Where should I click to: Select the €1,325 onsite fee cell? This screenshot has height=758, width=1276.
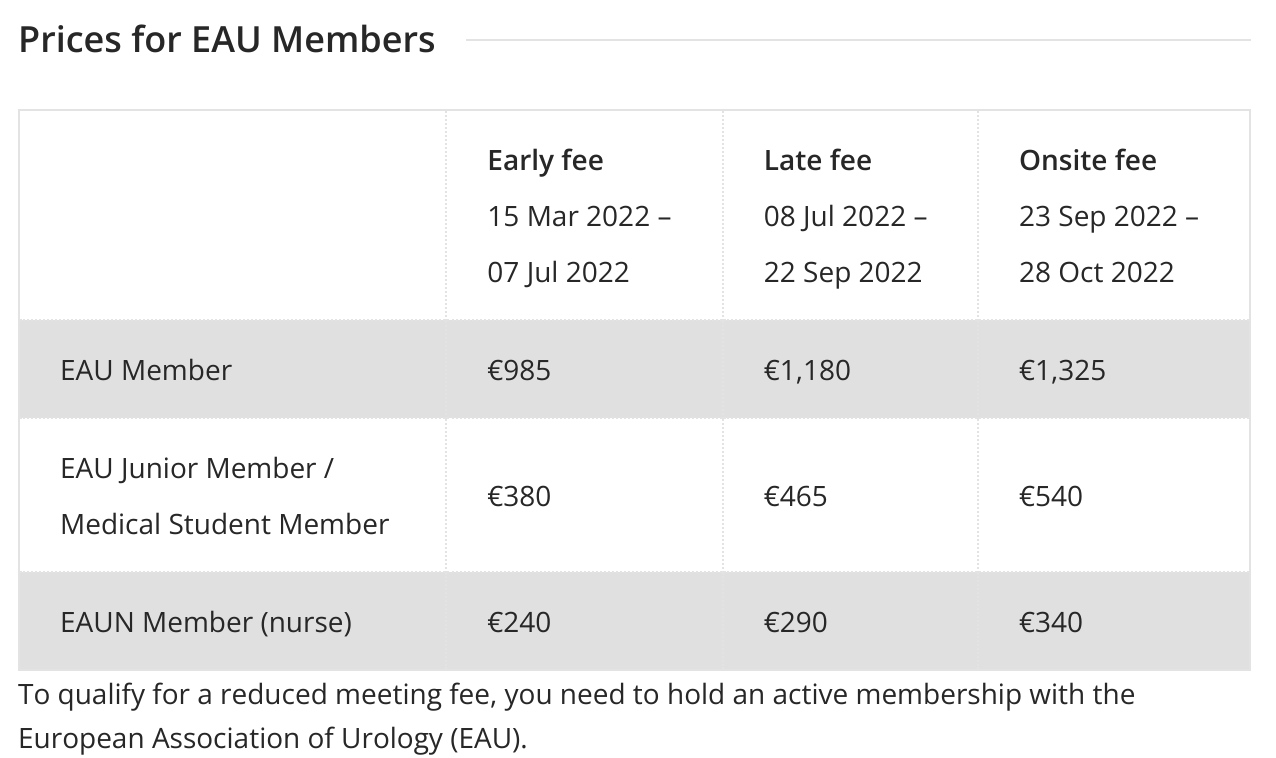(x=1062, y=370)
